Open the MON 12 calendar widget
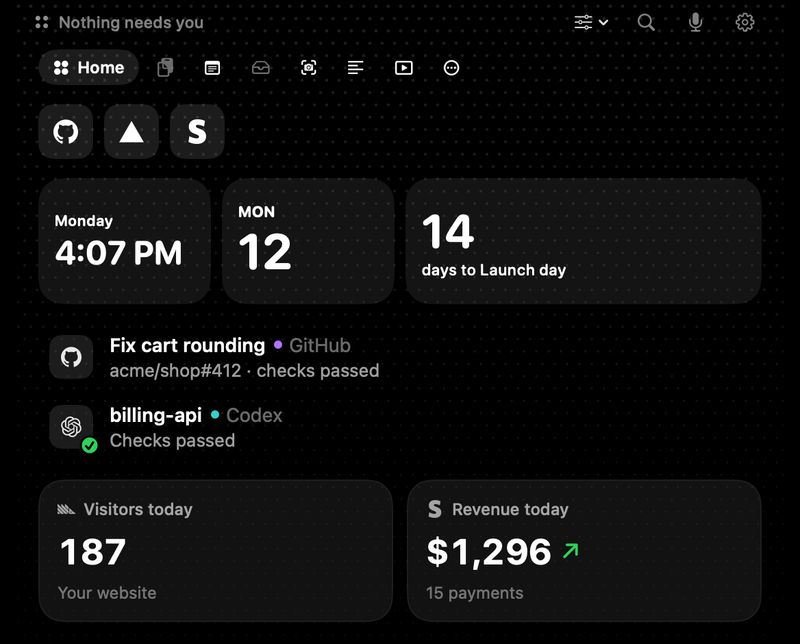Viewport: 800px width, 644px height. 308,241
